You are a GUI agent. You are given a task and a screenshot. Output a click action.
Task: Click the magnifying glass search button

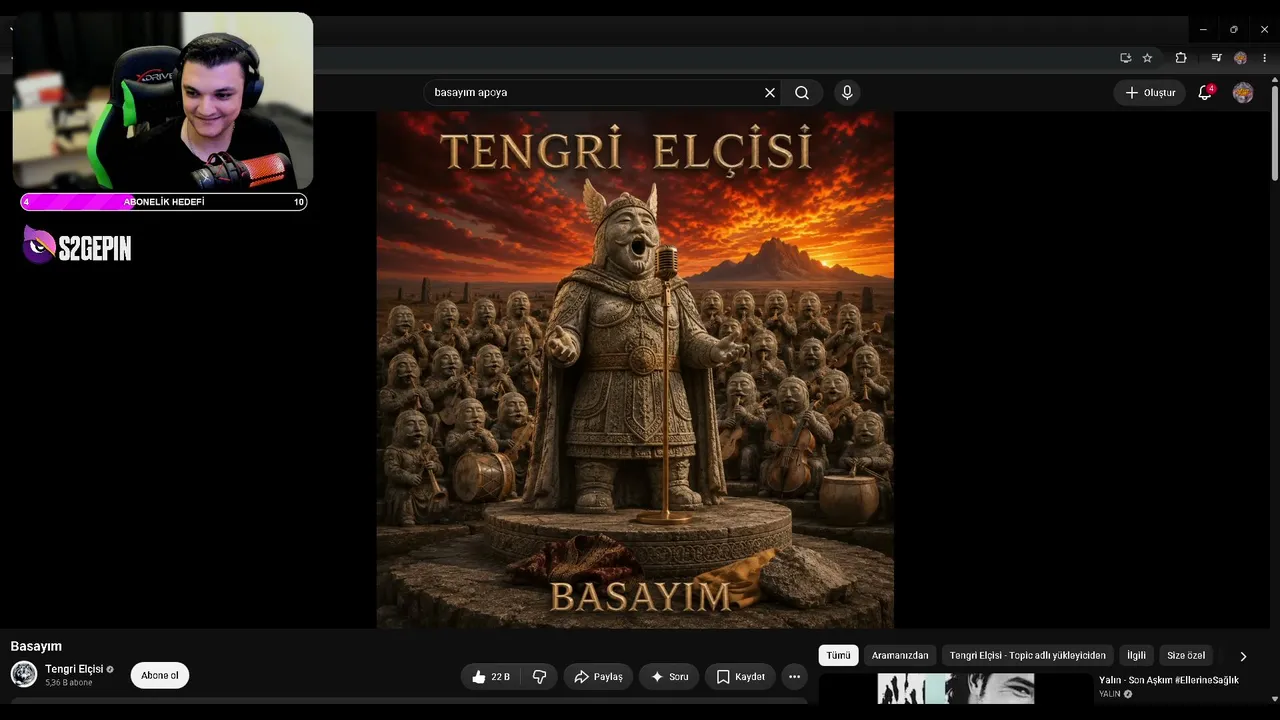click(x=802, y=93)
